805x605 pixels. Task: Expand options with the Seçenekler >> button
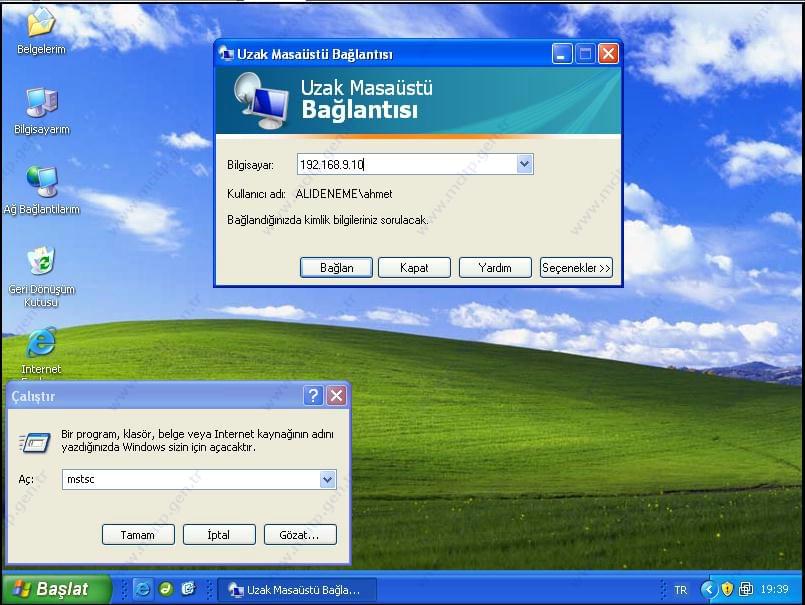click(x=576, y=268)
